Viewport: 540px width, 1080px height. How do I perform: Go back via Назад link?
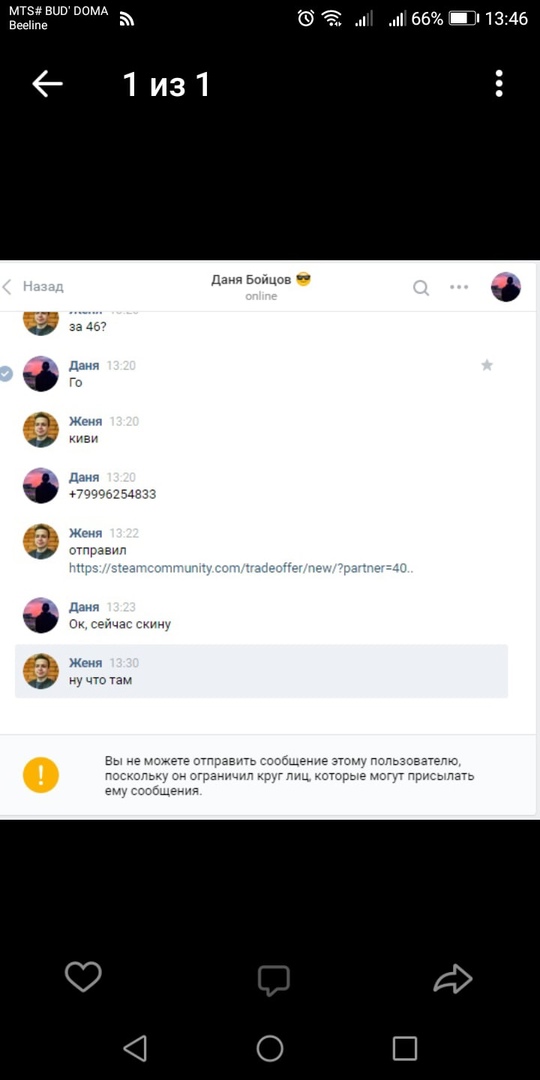(x=33, y=287)
